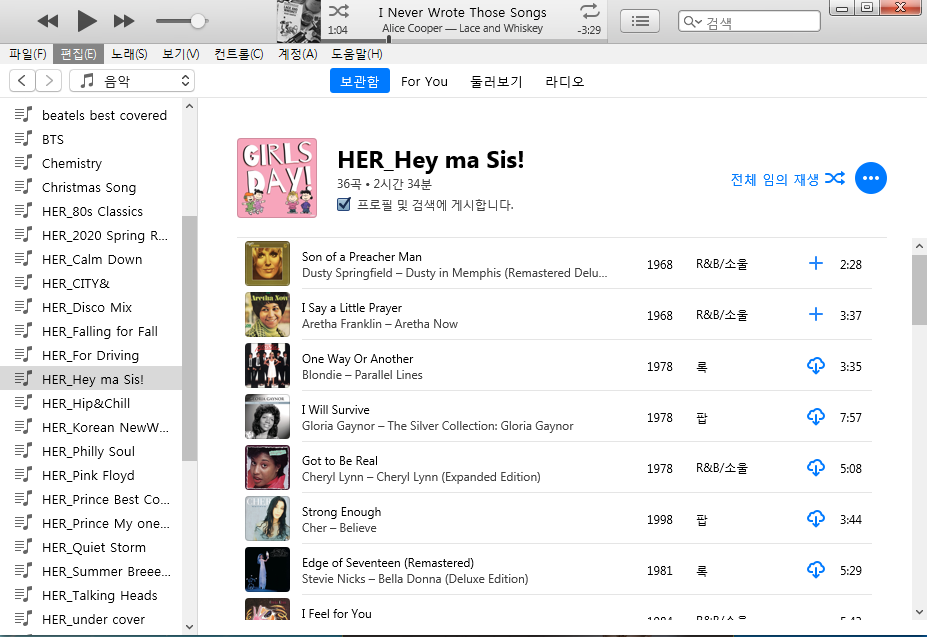The width and height of the screenshot is (927, 637).
Task: Open the 컨트롤(C) menu
Action: pyautogui.click(x=238, y=54)
